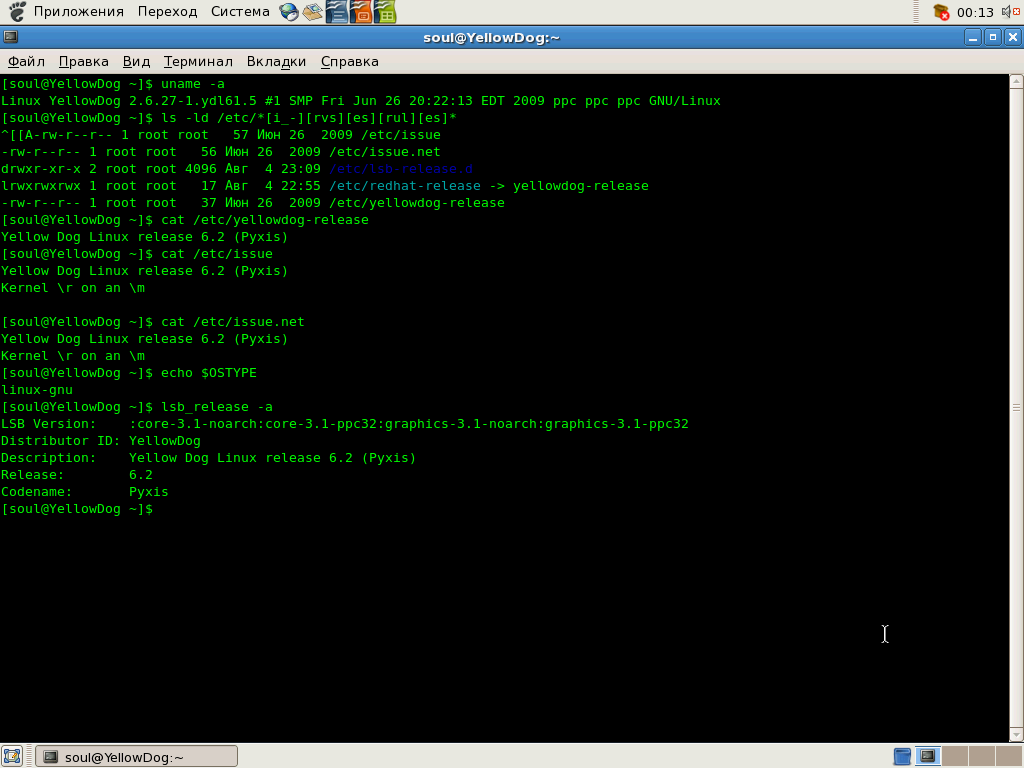This screenshot has width=1024, height=768.
Task: Select the active first workspace with terminal
Action: [927, 756]
